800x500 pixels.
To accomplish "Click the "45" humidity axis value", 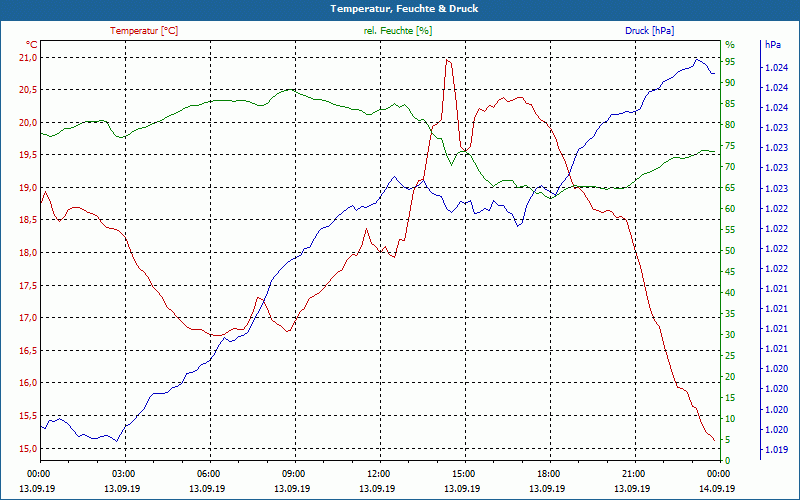I will tap(730, 272).
